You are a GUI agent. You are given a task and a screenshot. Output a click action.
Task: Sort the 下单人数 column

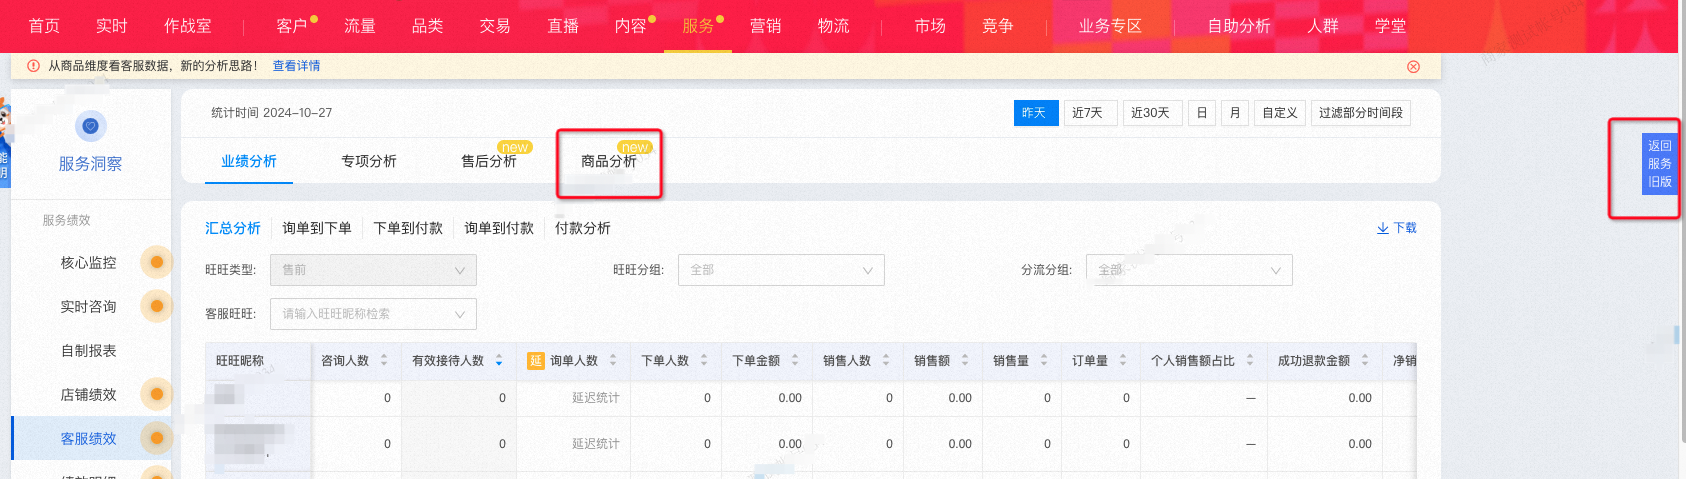point(704,360)
